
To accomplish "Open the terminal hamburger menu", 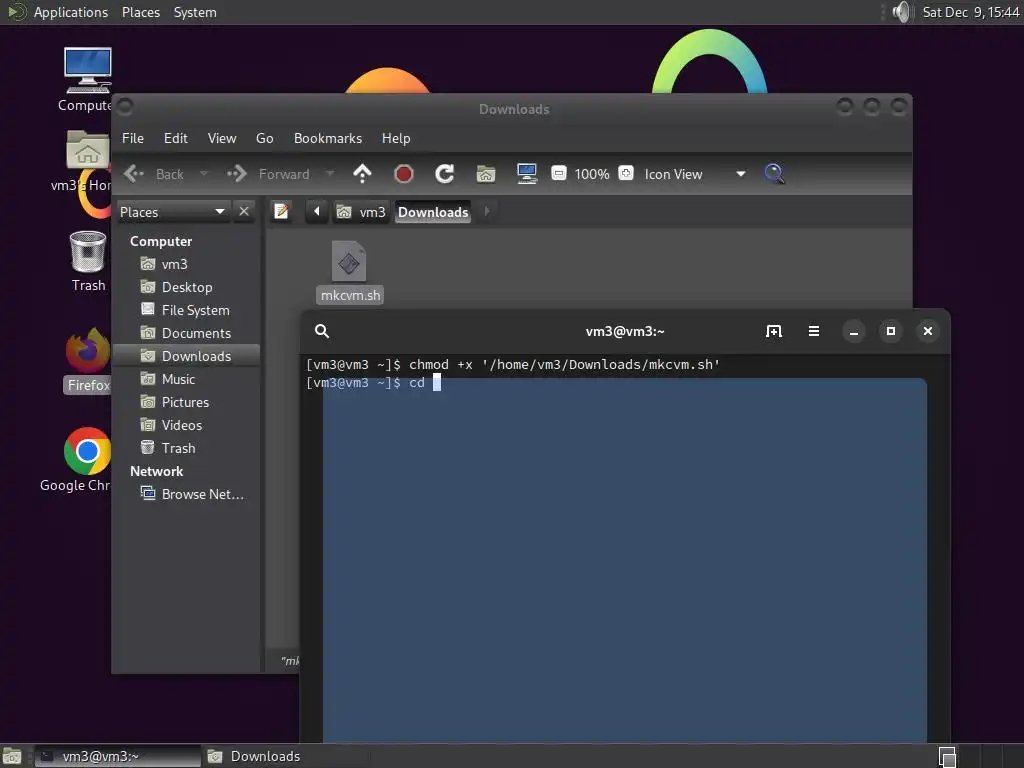I will coord(814,331).
